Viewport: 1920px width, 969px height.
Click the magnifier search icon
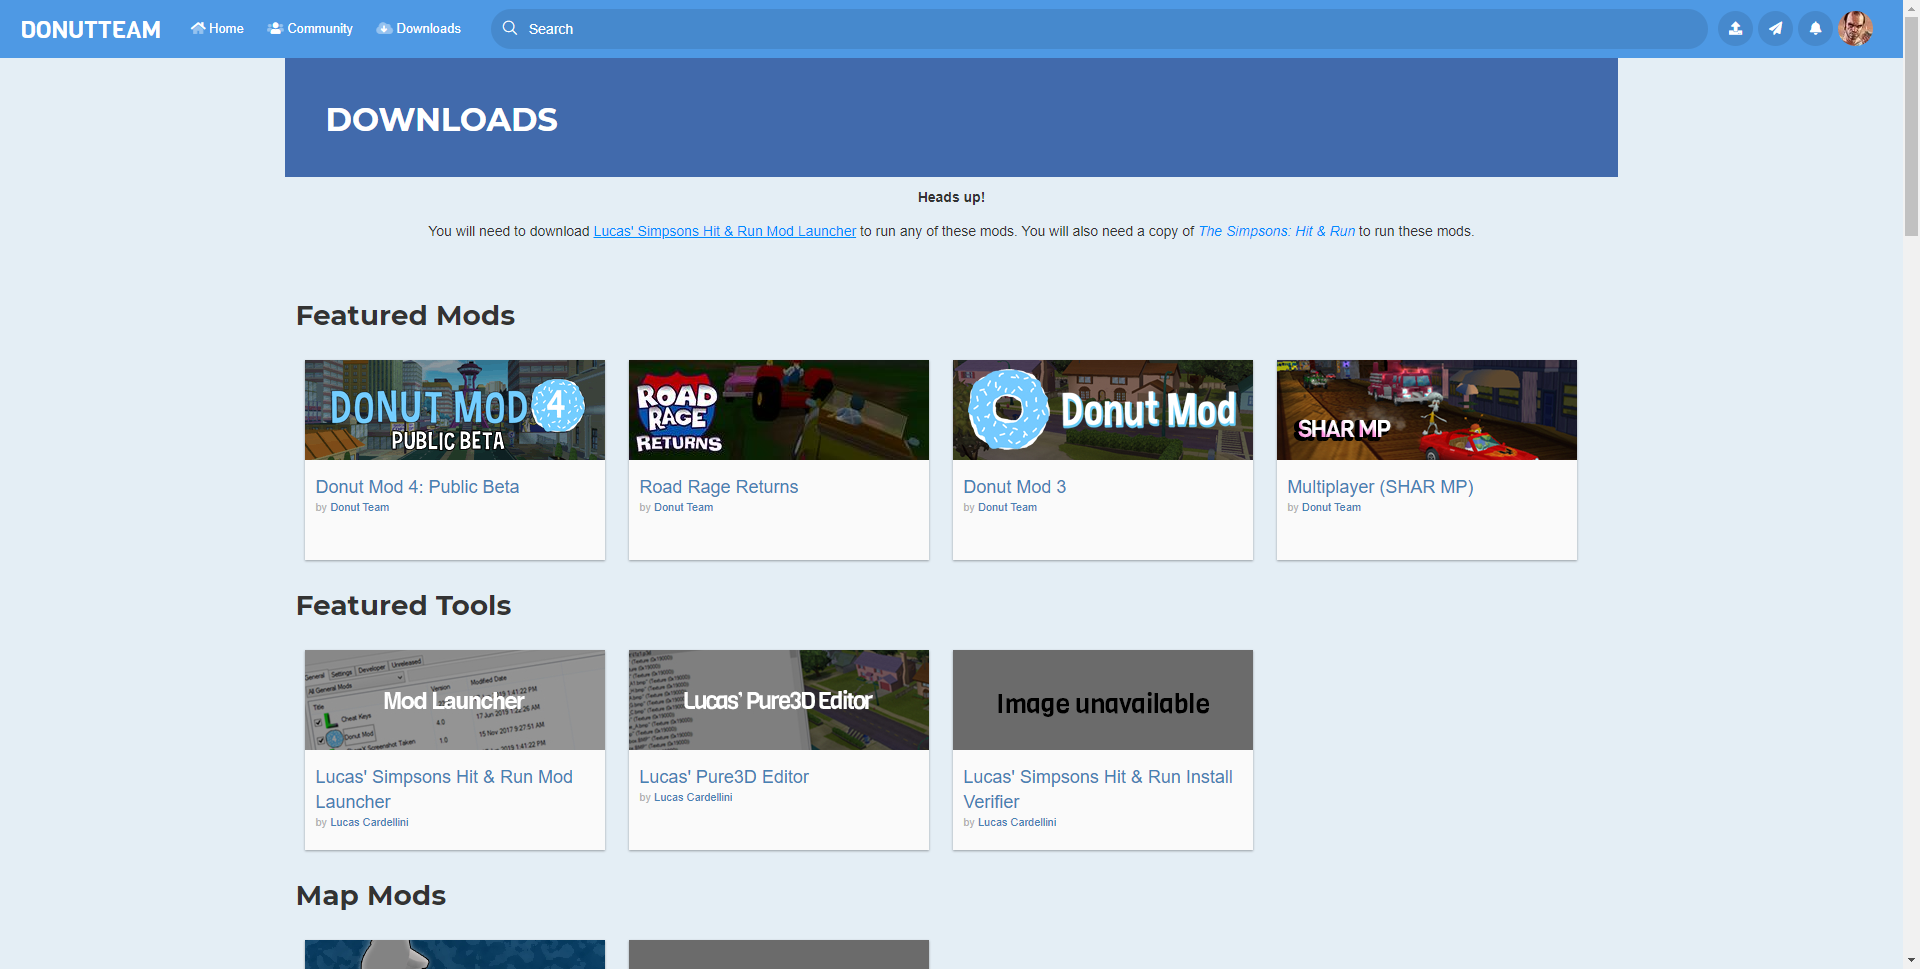(510, 28)
